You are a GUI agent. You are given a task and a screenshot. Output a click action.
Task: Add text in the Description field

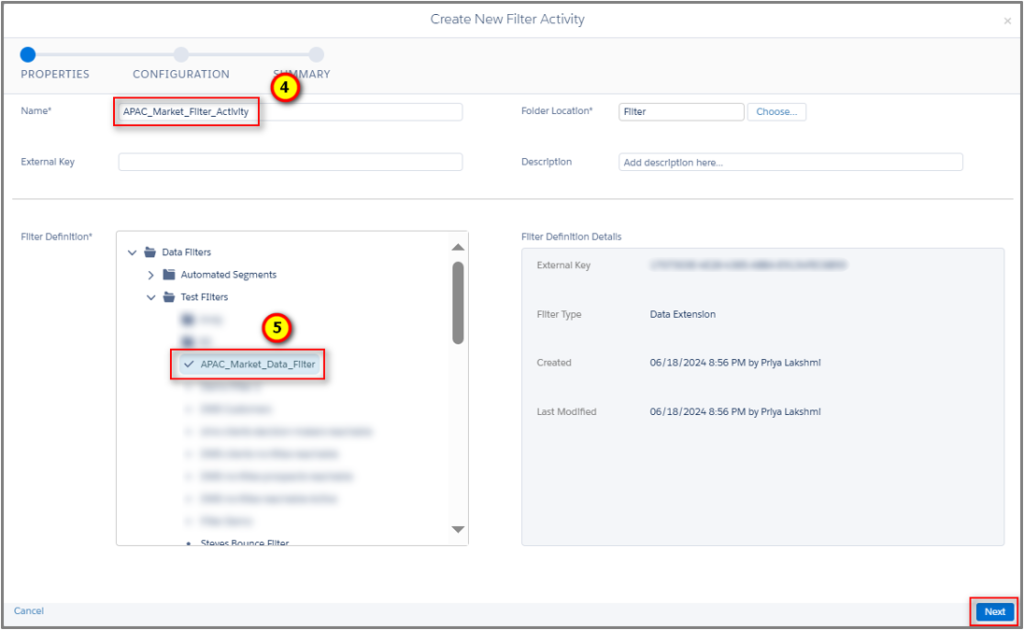(x=790, y=162)
